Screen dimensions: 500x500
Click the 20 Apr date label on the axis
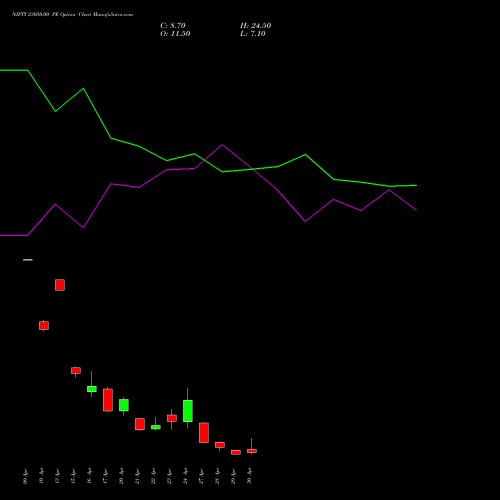click(122, 477)
